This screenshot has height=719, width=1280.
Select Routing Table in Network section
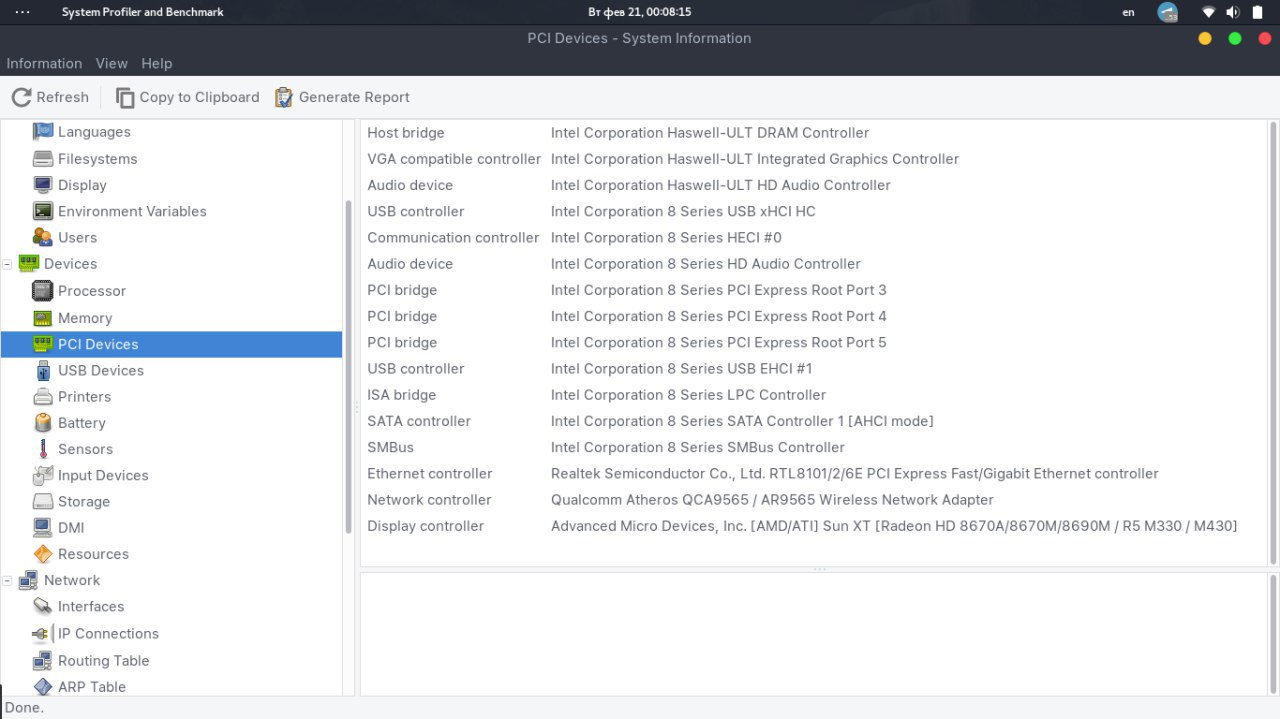(103, 661)
